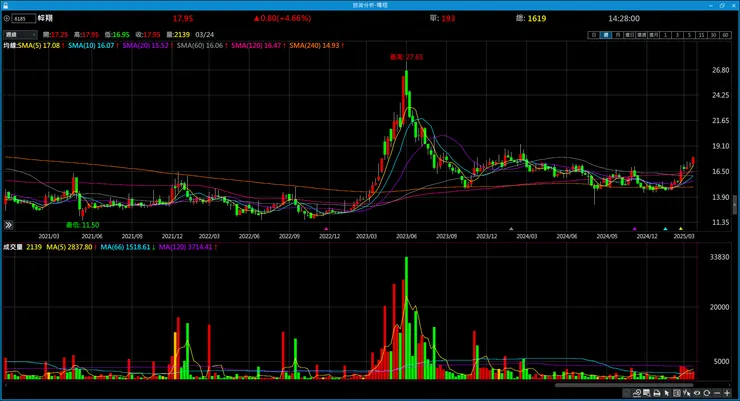This screenshot has height=401, width=740.
Task: Click the magenta event marker near 2024/12
Action: [x=634, y=229]
